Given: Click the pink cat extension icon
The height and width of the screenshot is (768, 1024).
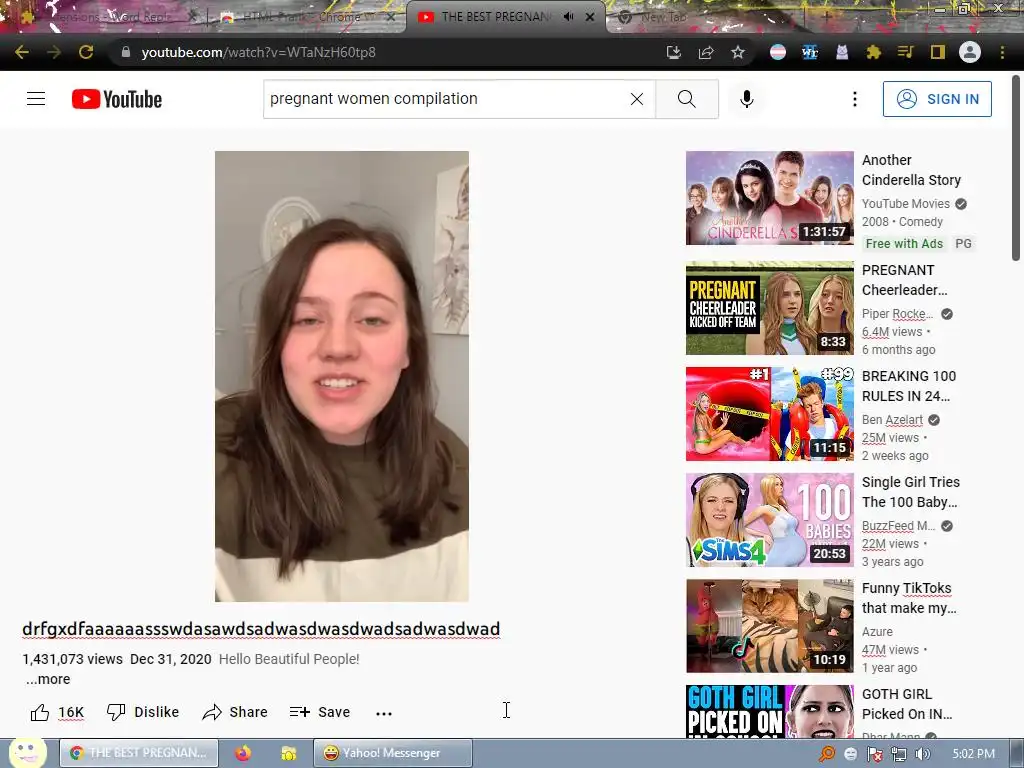Looking at the screenshot, I should point(842,52).
